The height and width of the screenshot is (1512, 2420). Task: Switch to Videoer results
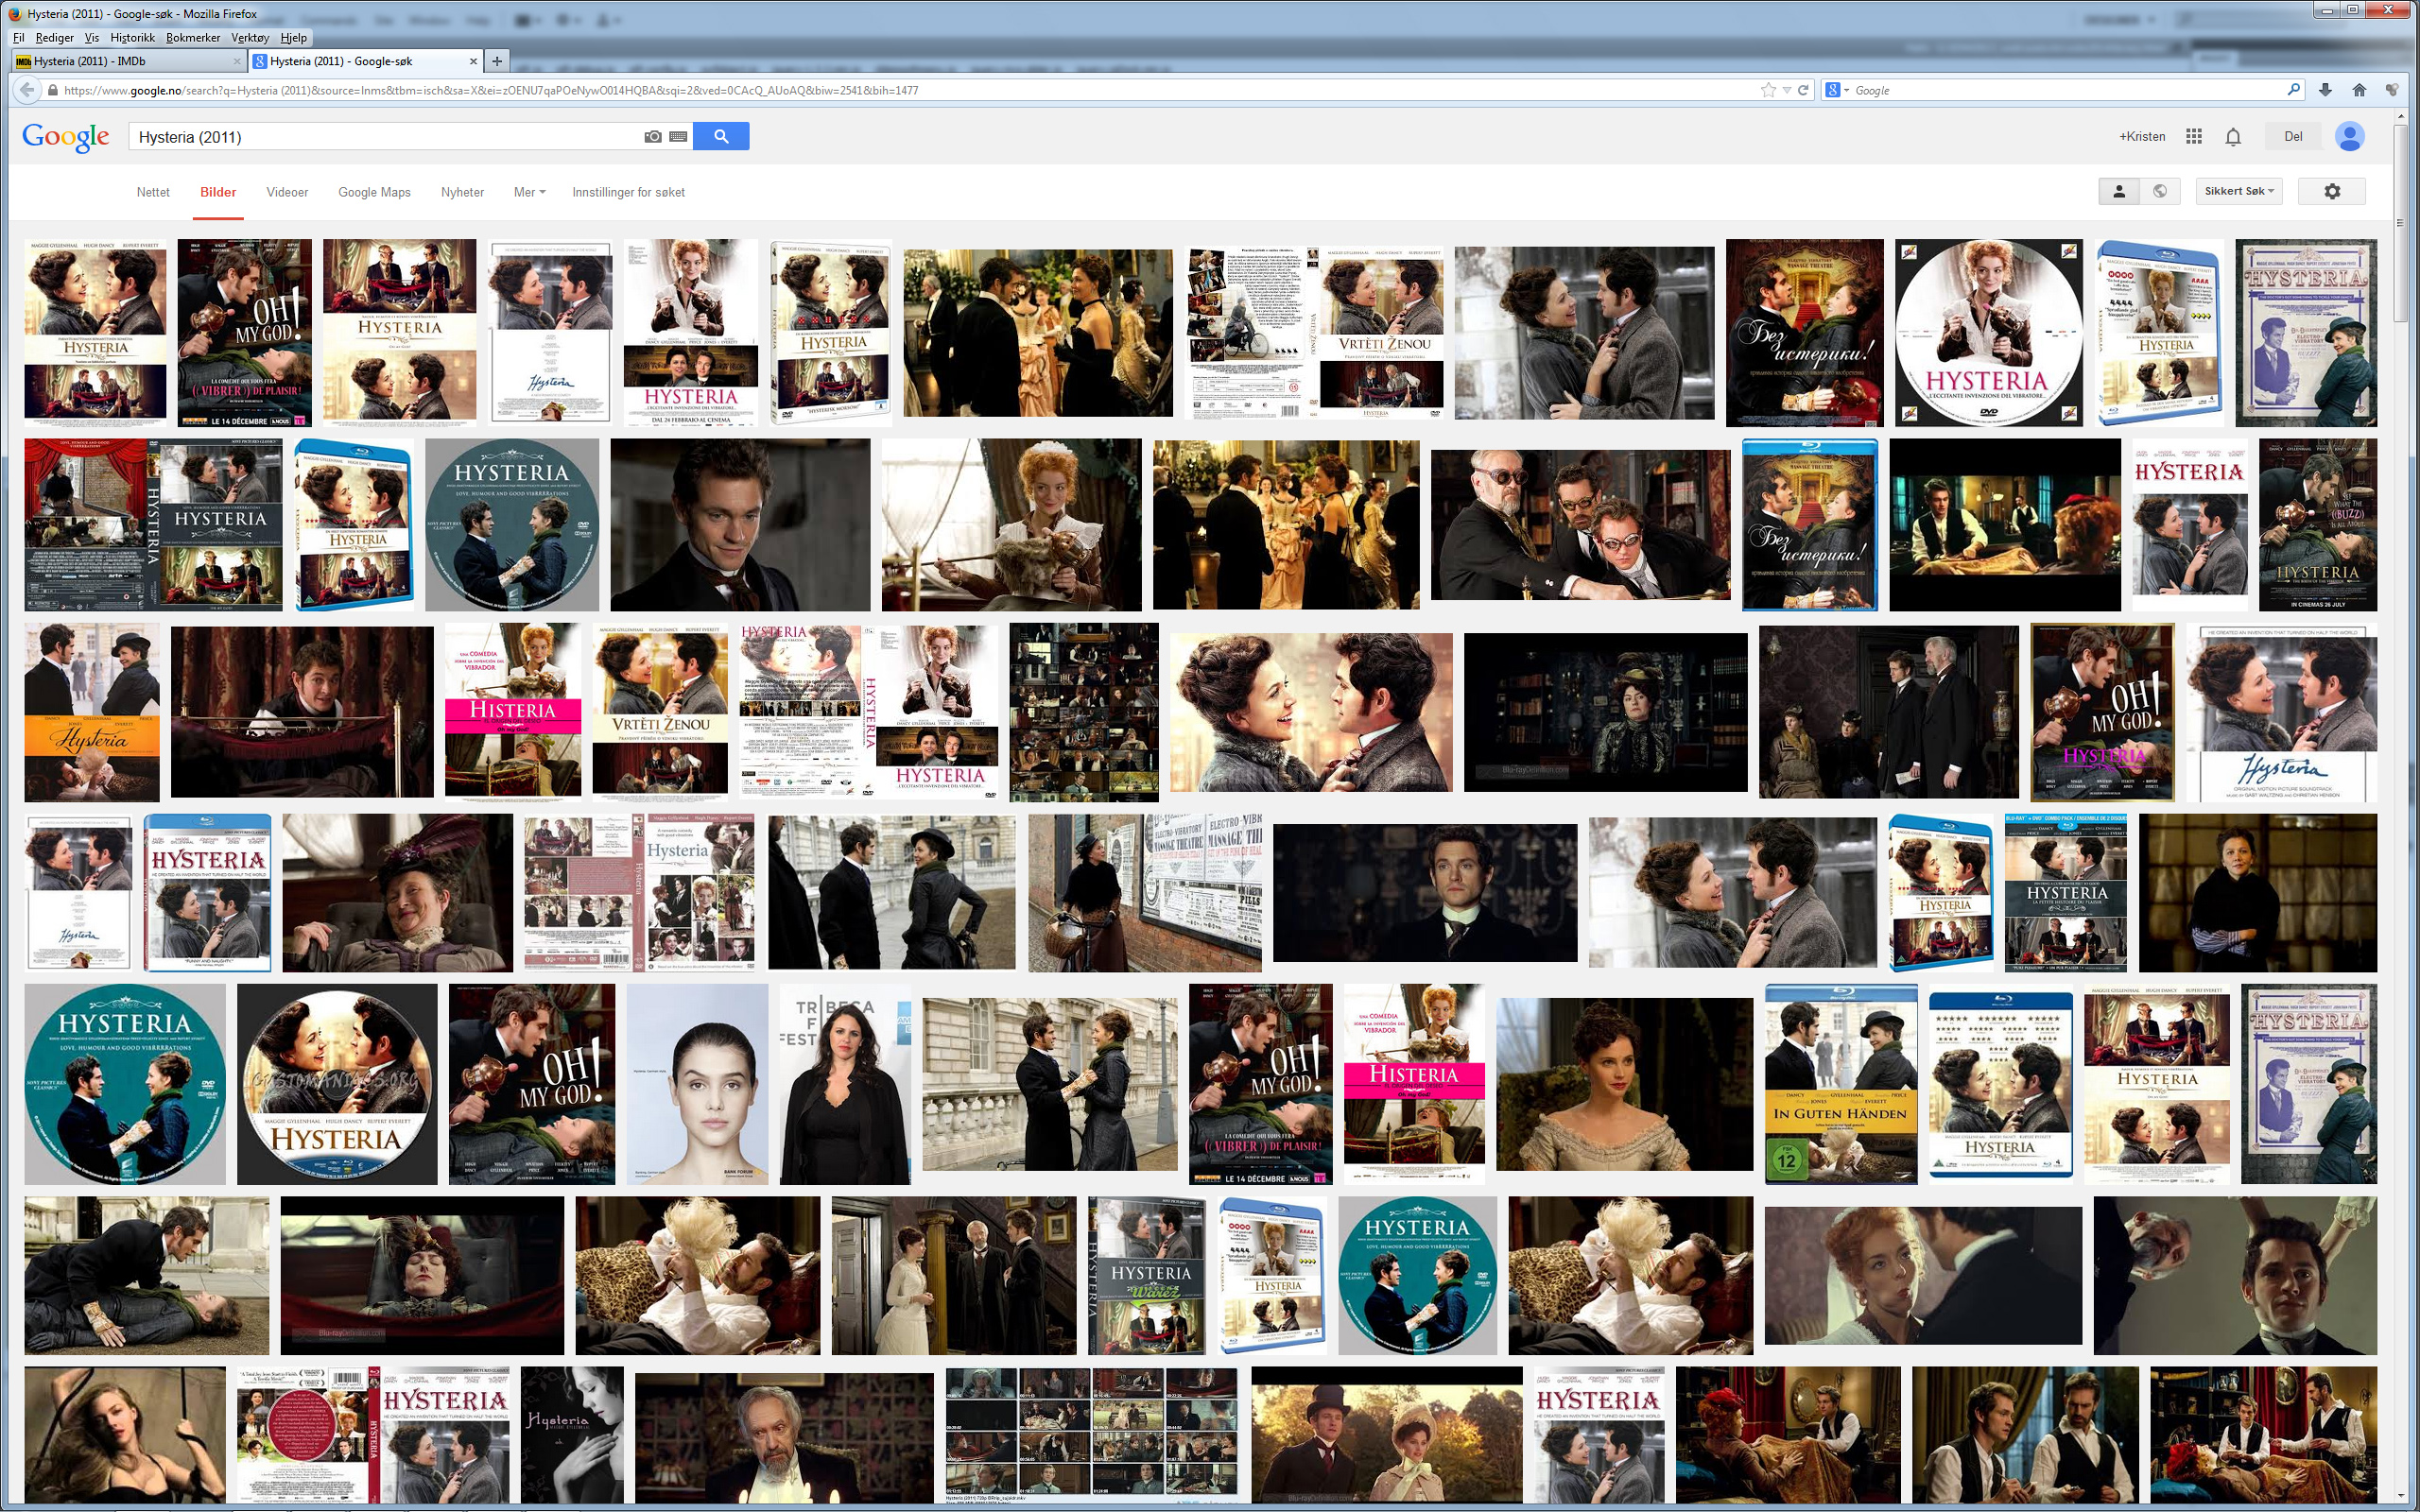pos(287,192)
